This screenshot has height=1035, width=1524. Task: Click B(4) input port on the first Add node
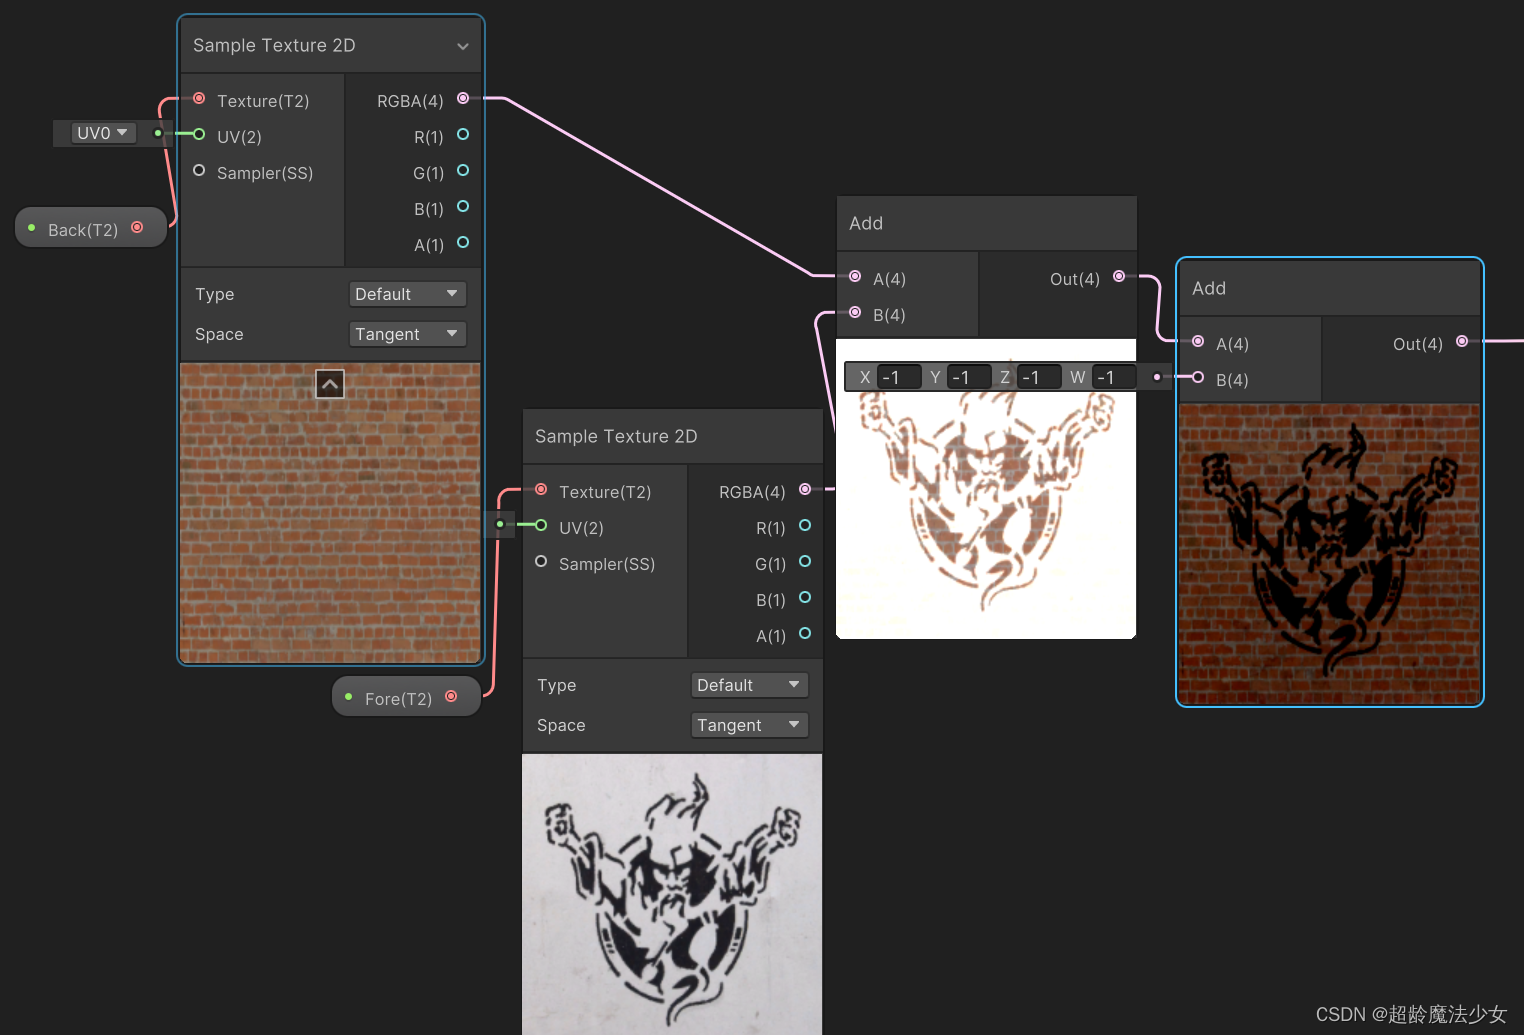pyautogui.click(x=855, y=312)
